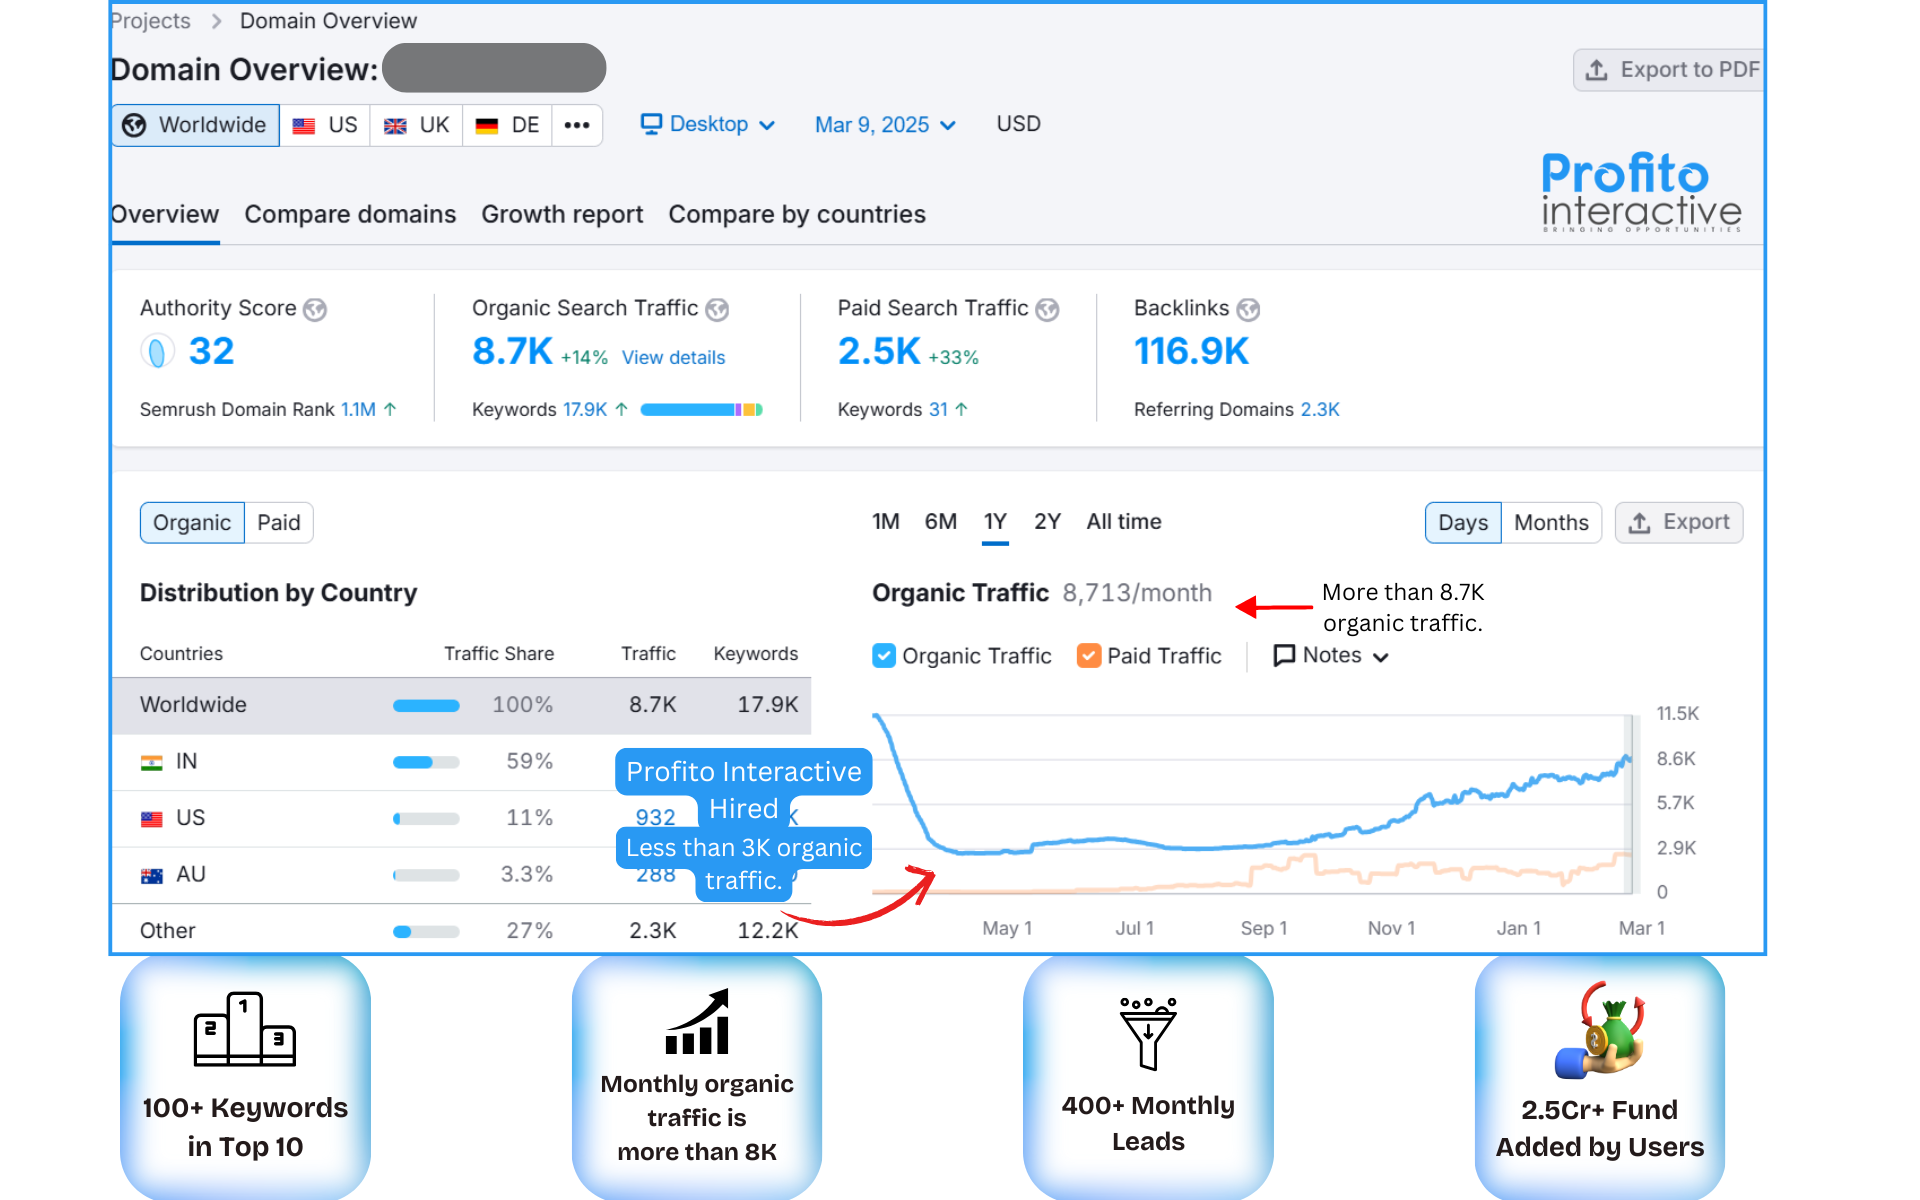Expand the Notes dropdown on the chart
1920x1200 pixels.
point(1330,655)
